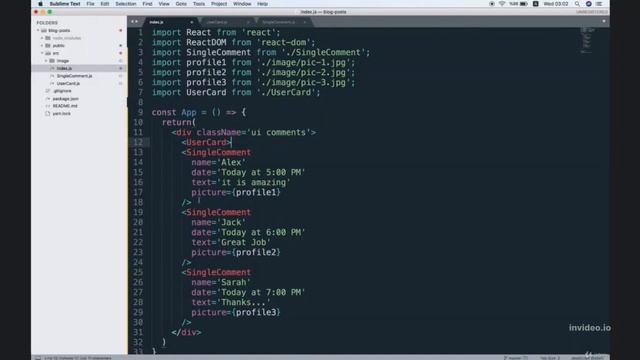Open the Goto menu
Screen dimensions: 640x360
pos(181,4)
